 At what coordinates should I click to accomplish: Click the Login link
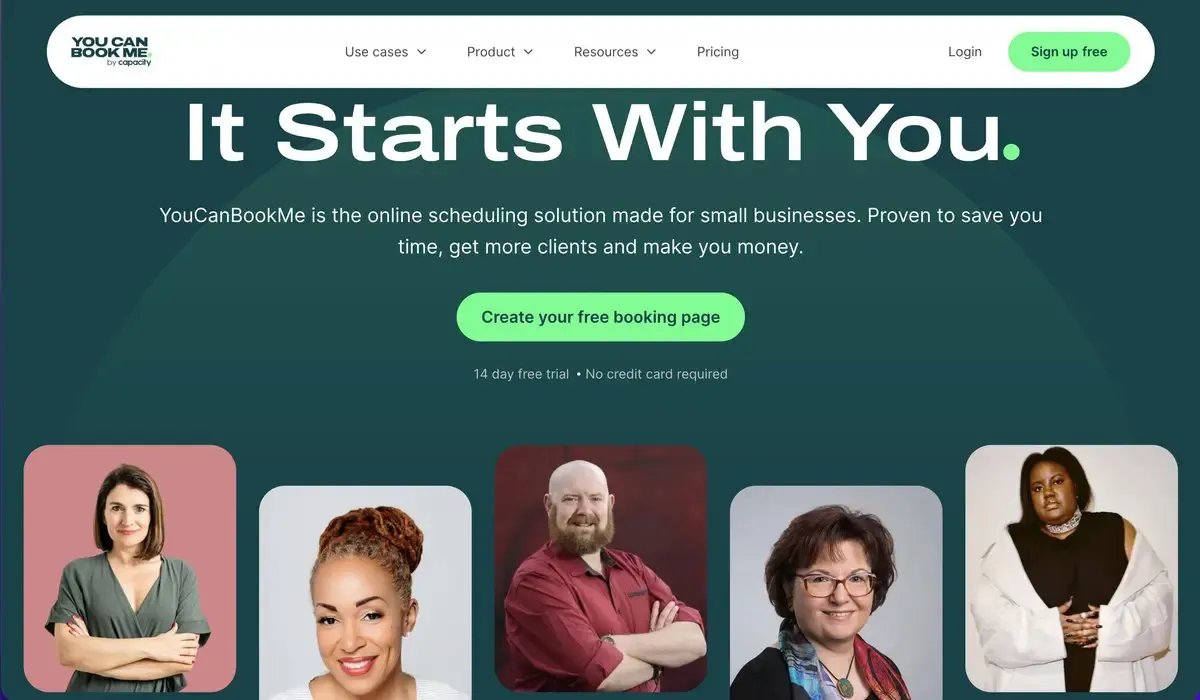click(965, 52)
